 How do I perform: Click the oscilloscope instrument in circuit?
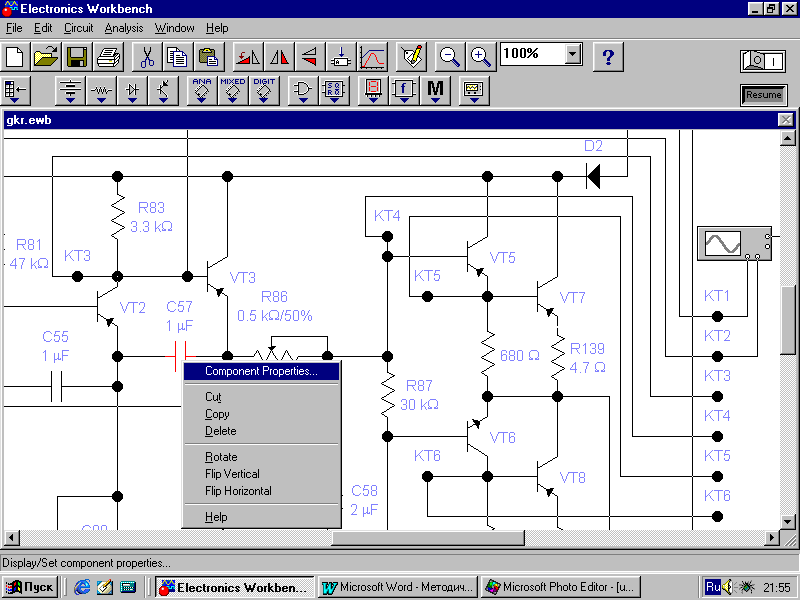point(734,243)
